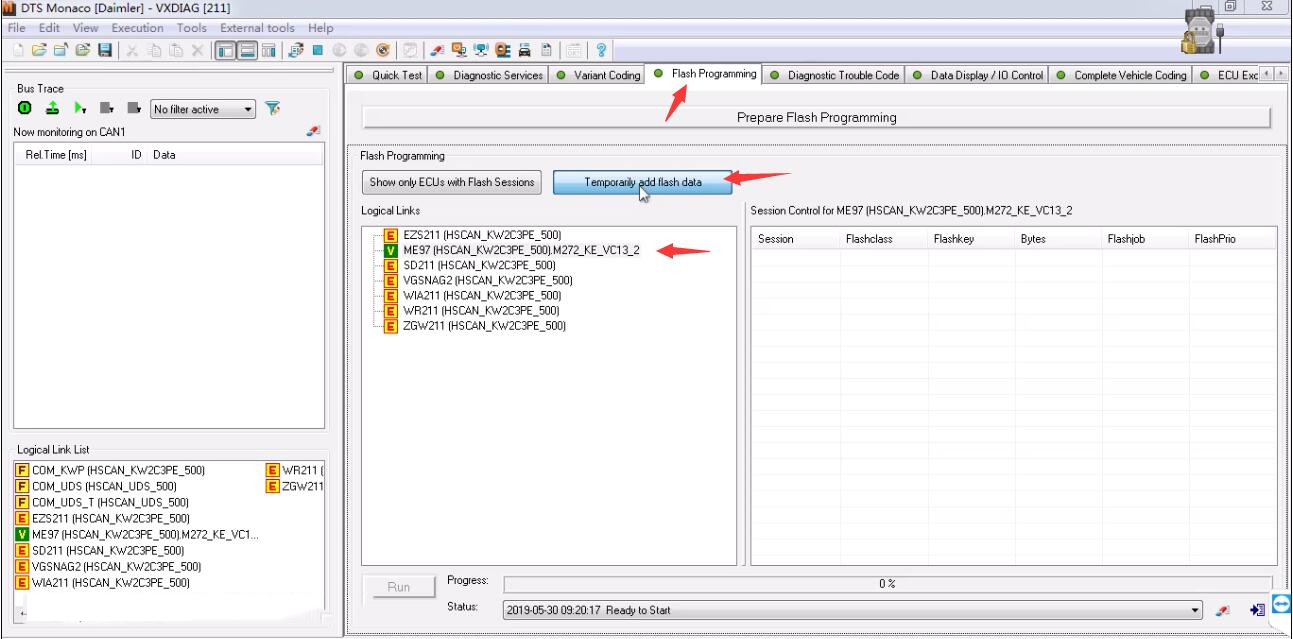Open the File menu
The height and width of the screenshot is (639, 1293).
(18, 27)
